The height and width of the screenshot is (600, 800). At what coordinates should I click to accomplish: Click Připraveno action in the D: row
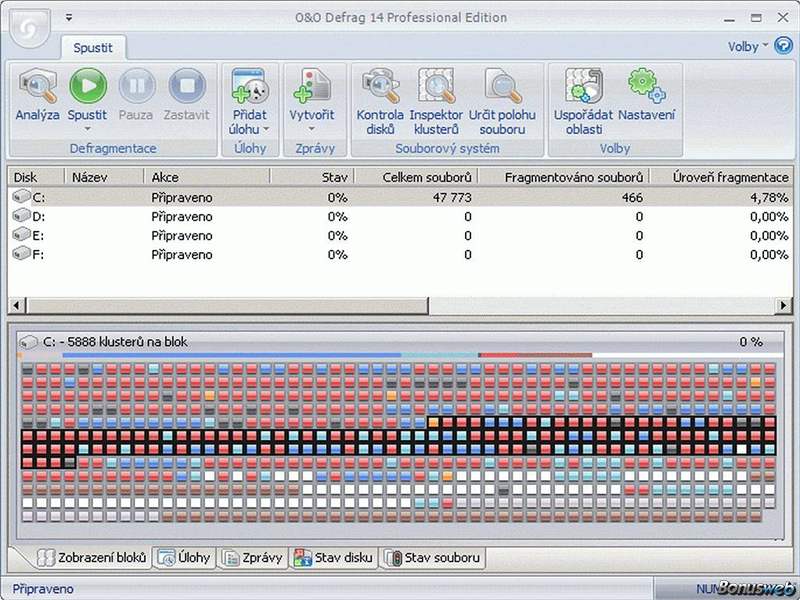point(182,216)
